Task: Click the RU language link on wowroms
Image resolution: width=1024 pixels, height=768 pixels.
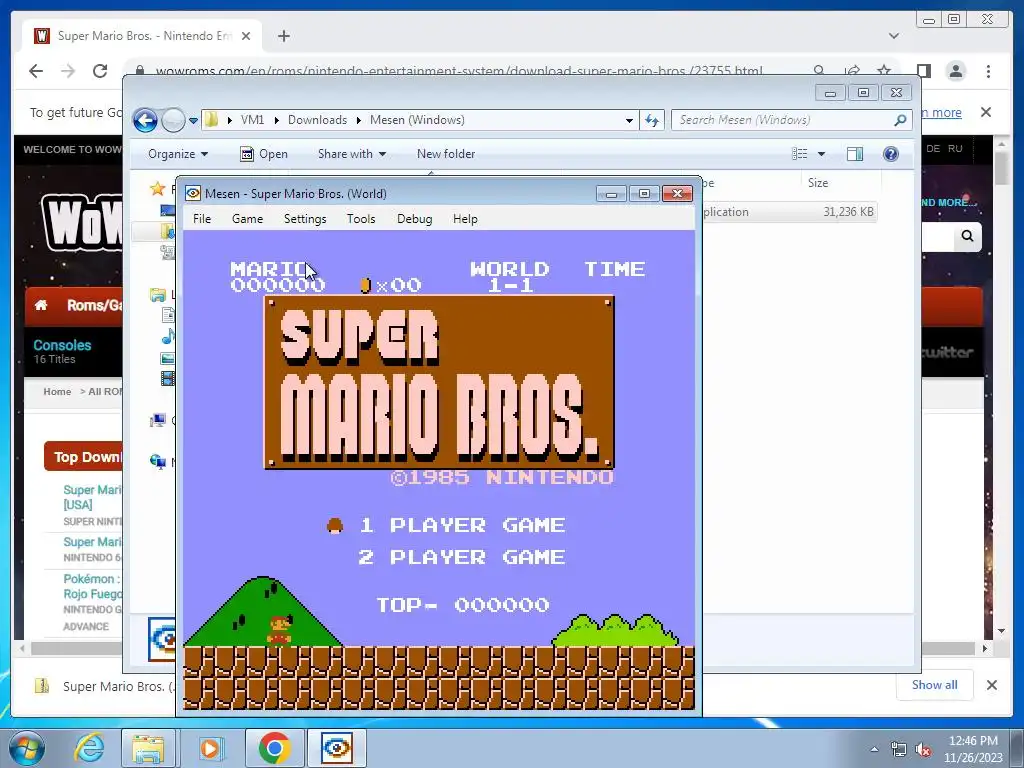Action: tap(955, 149)
